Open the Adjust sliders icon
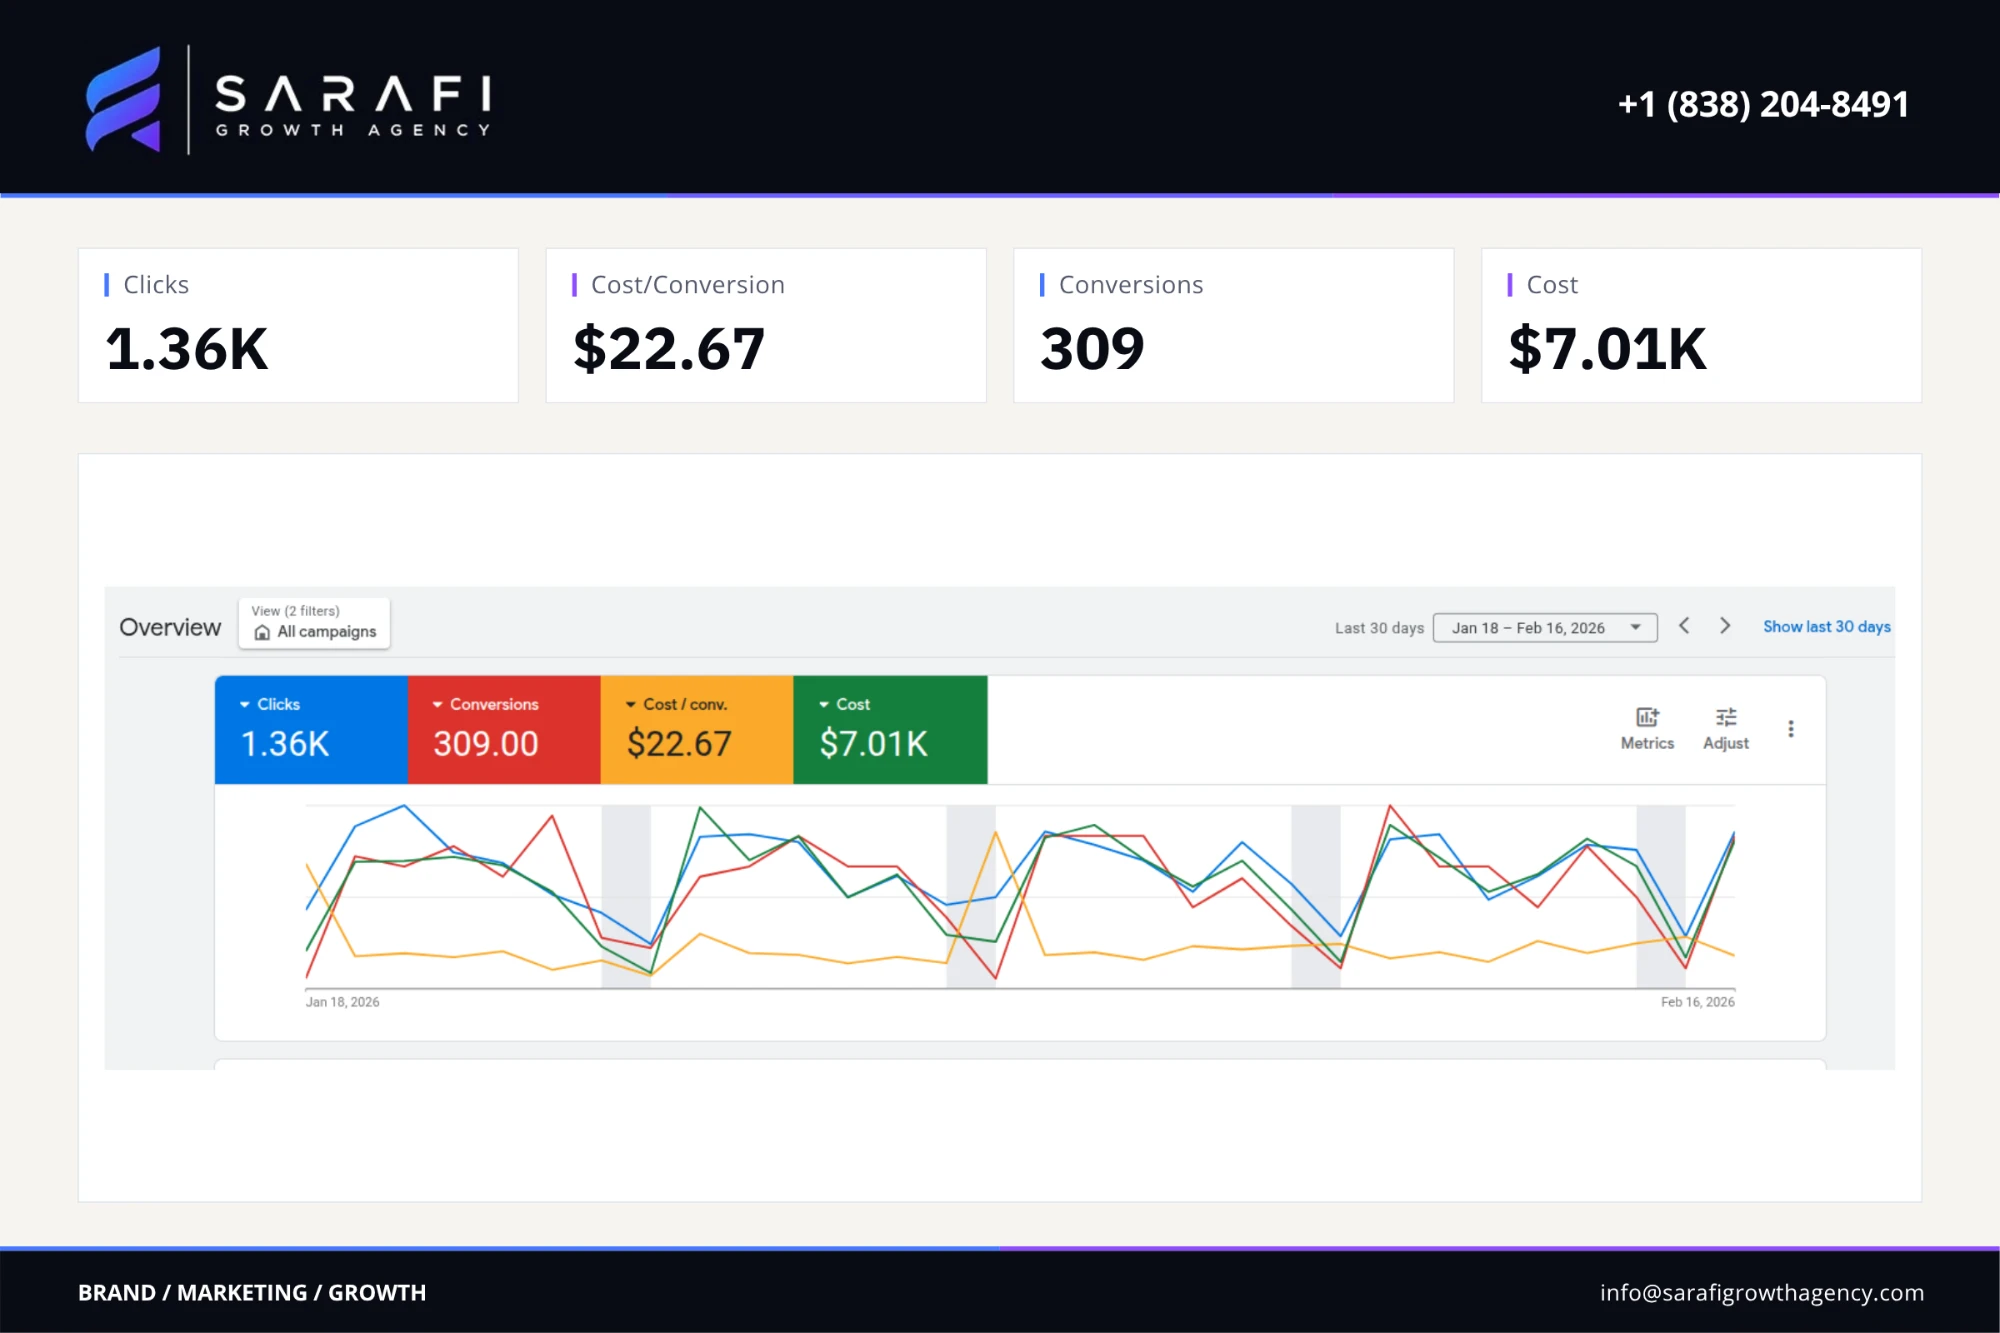This screenshot has width=2000, height=1333. [1726, 717]
